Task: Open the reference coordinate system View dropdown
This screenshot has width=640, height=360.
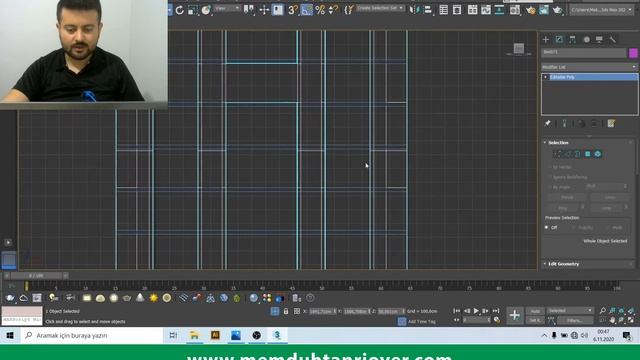Action: (x=227, y=8)
